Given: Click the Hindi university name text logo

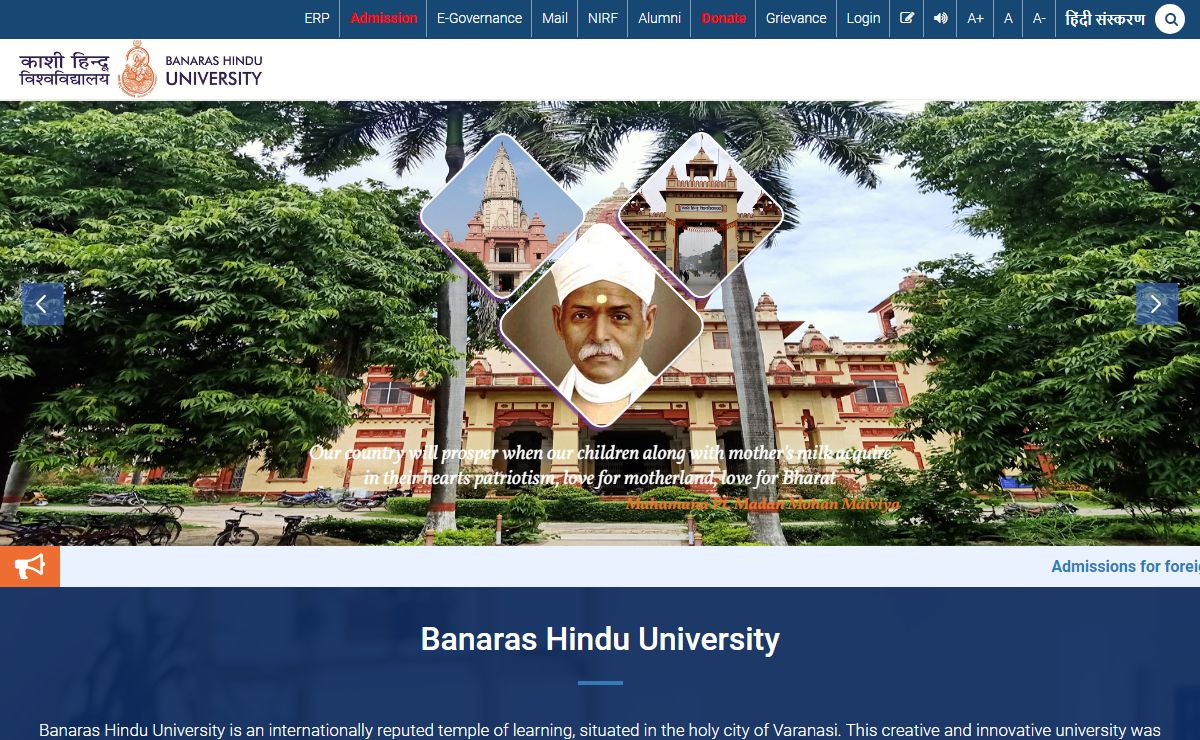Looking at the screenshot, I should (x=66, y=70).
